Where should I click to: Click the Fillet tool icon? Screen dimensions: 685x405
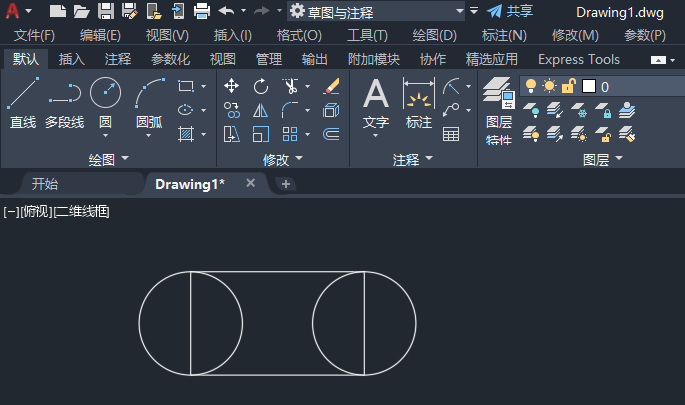click(x=290, y=110)
